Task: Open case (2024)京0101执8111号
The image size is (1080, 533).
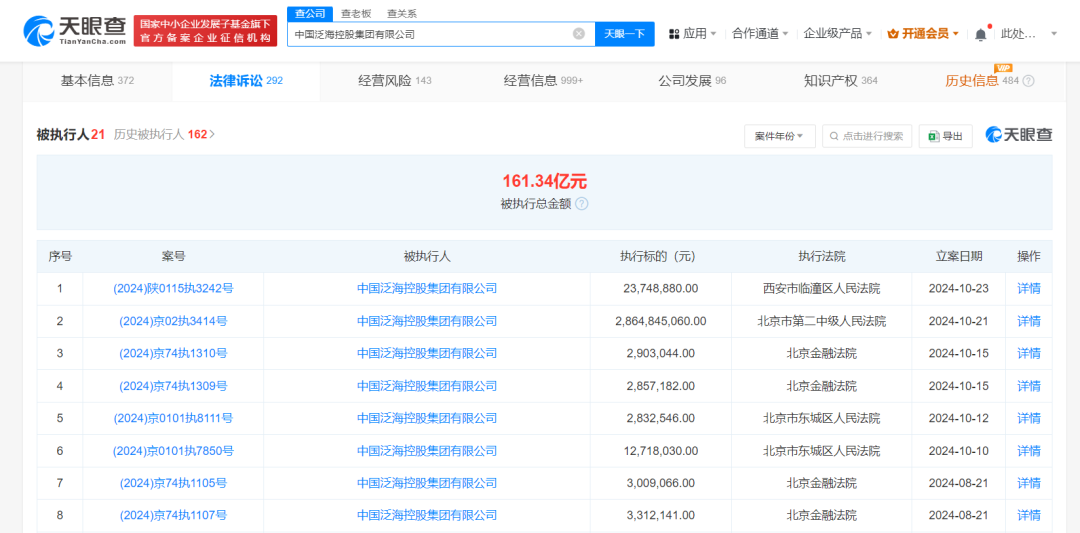Action: [x=173, y=418]
